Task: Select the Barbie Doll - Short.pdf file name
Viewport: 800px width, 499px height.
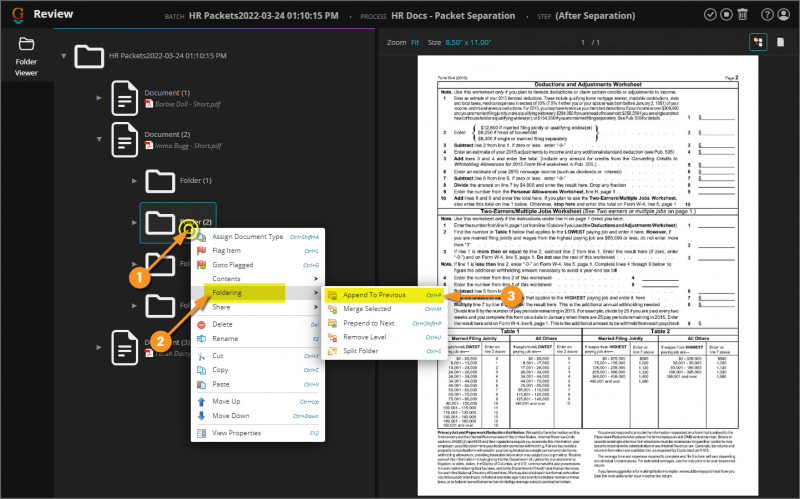Action: pyautogui.click(x=188, y=104)
